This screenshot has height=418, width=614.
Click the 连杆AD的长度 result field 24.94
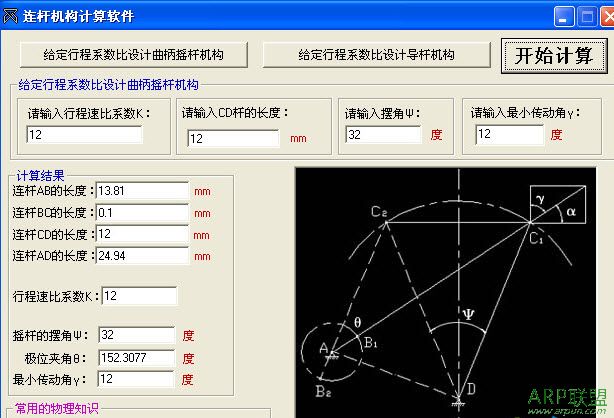pyautogui.click(x=142, y=256)
